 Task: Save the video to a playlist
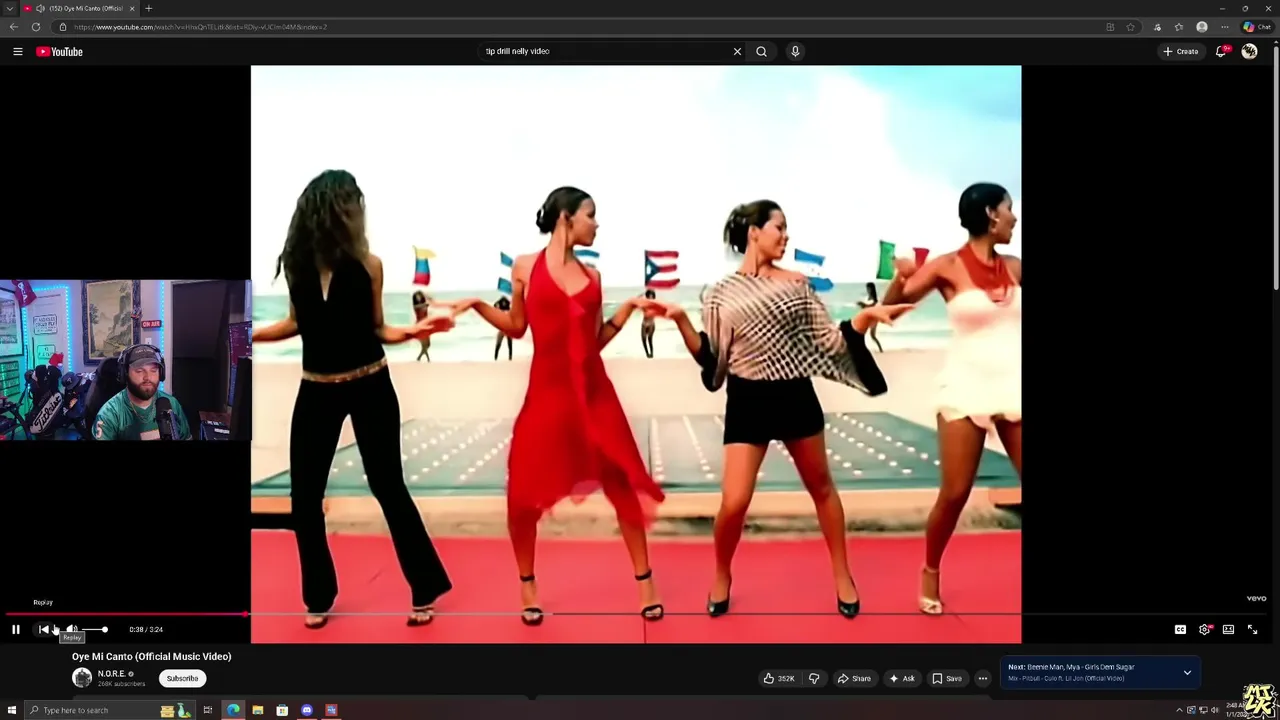(x=947, y=678)
